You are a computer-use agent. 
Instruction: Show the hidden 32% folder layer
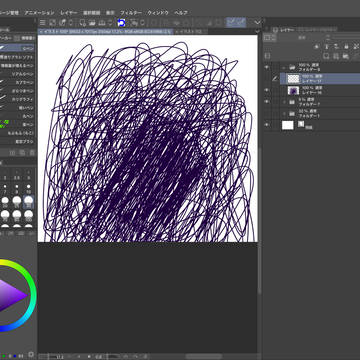266,113
